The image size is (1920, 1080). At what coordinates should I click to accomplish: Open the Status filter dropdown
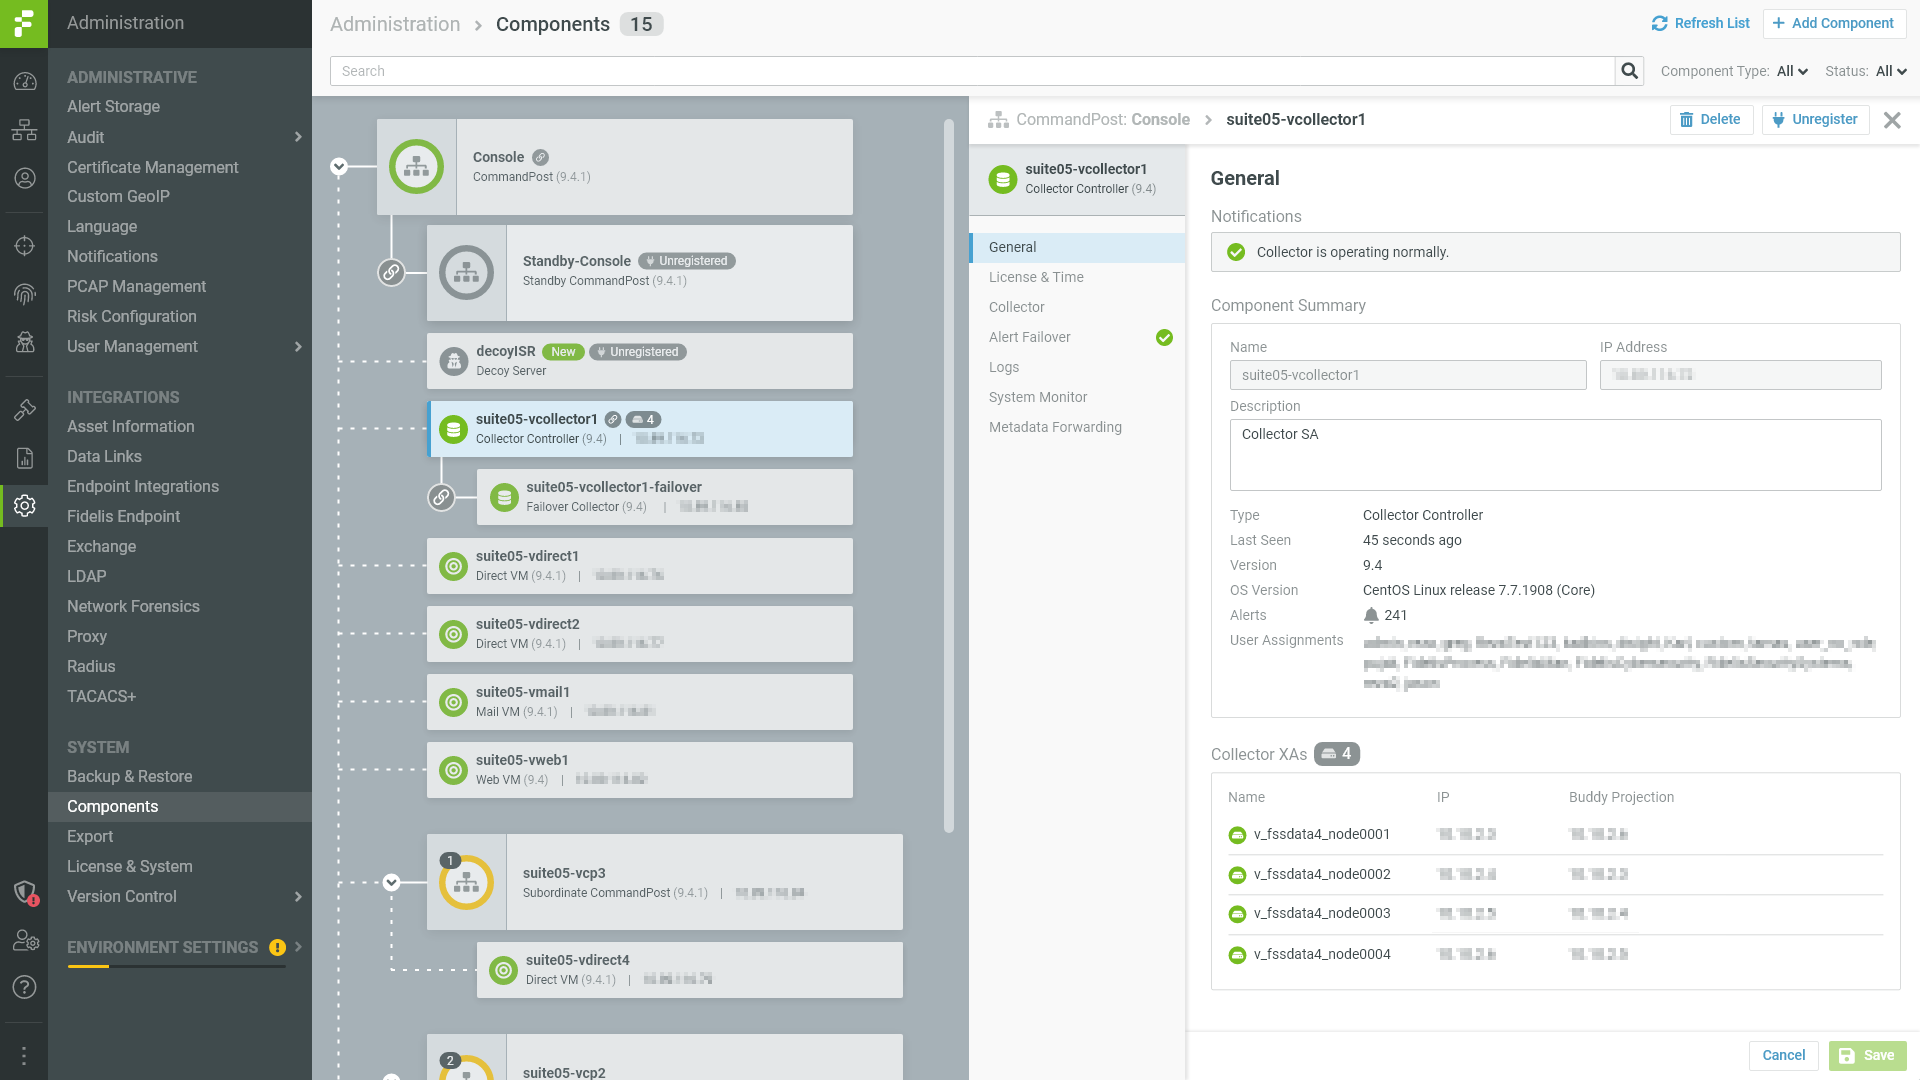pos(1891,71)
